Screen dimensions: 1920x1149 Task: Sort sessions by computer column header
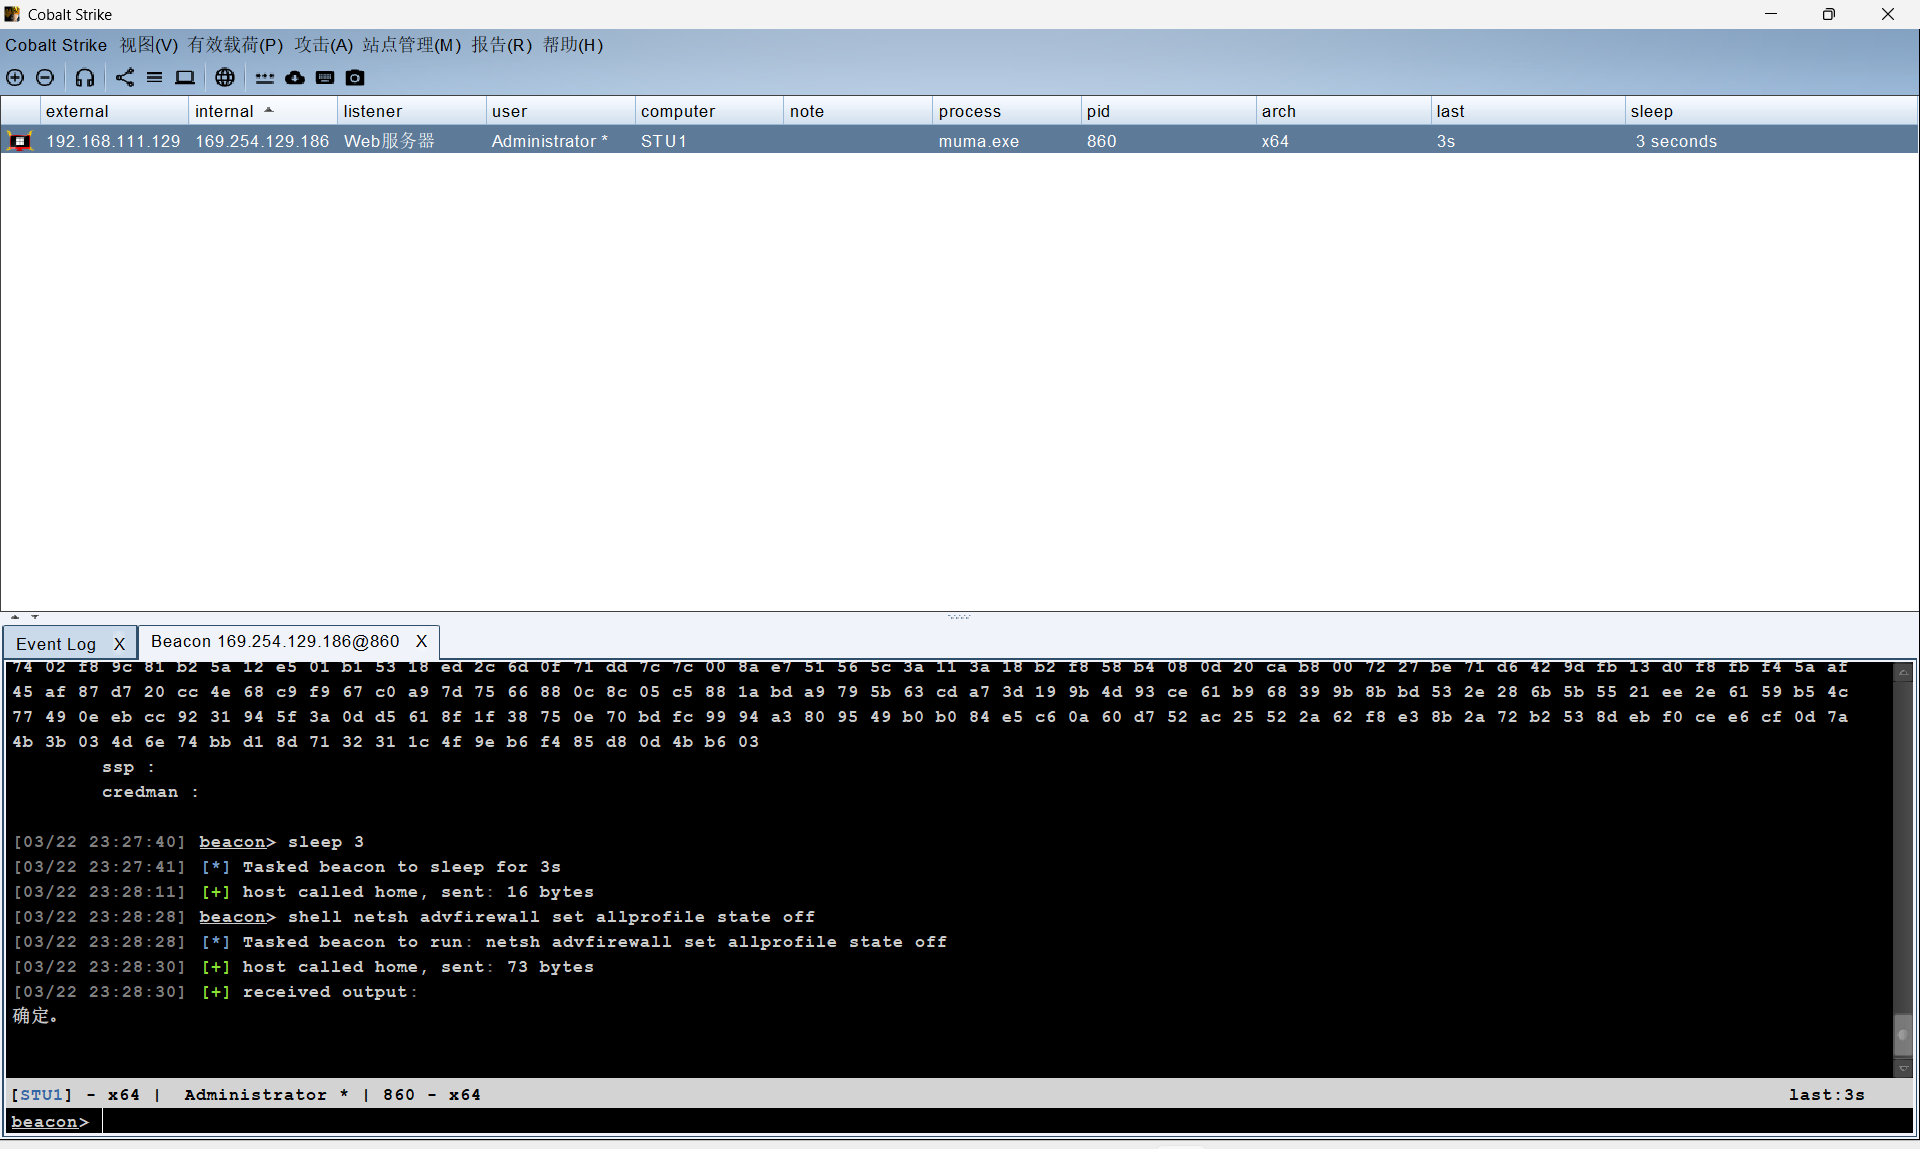(710, 111)
